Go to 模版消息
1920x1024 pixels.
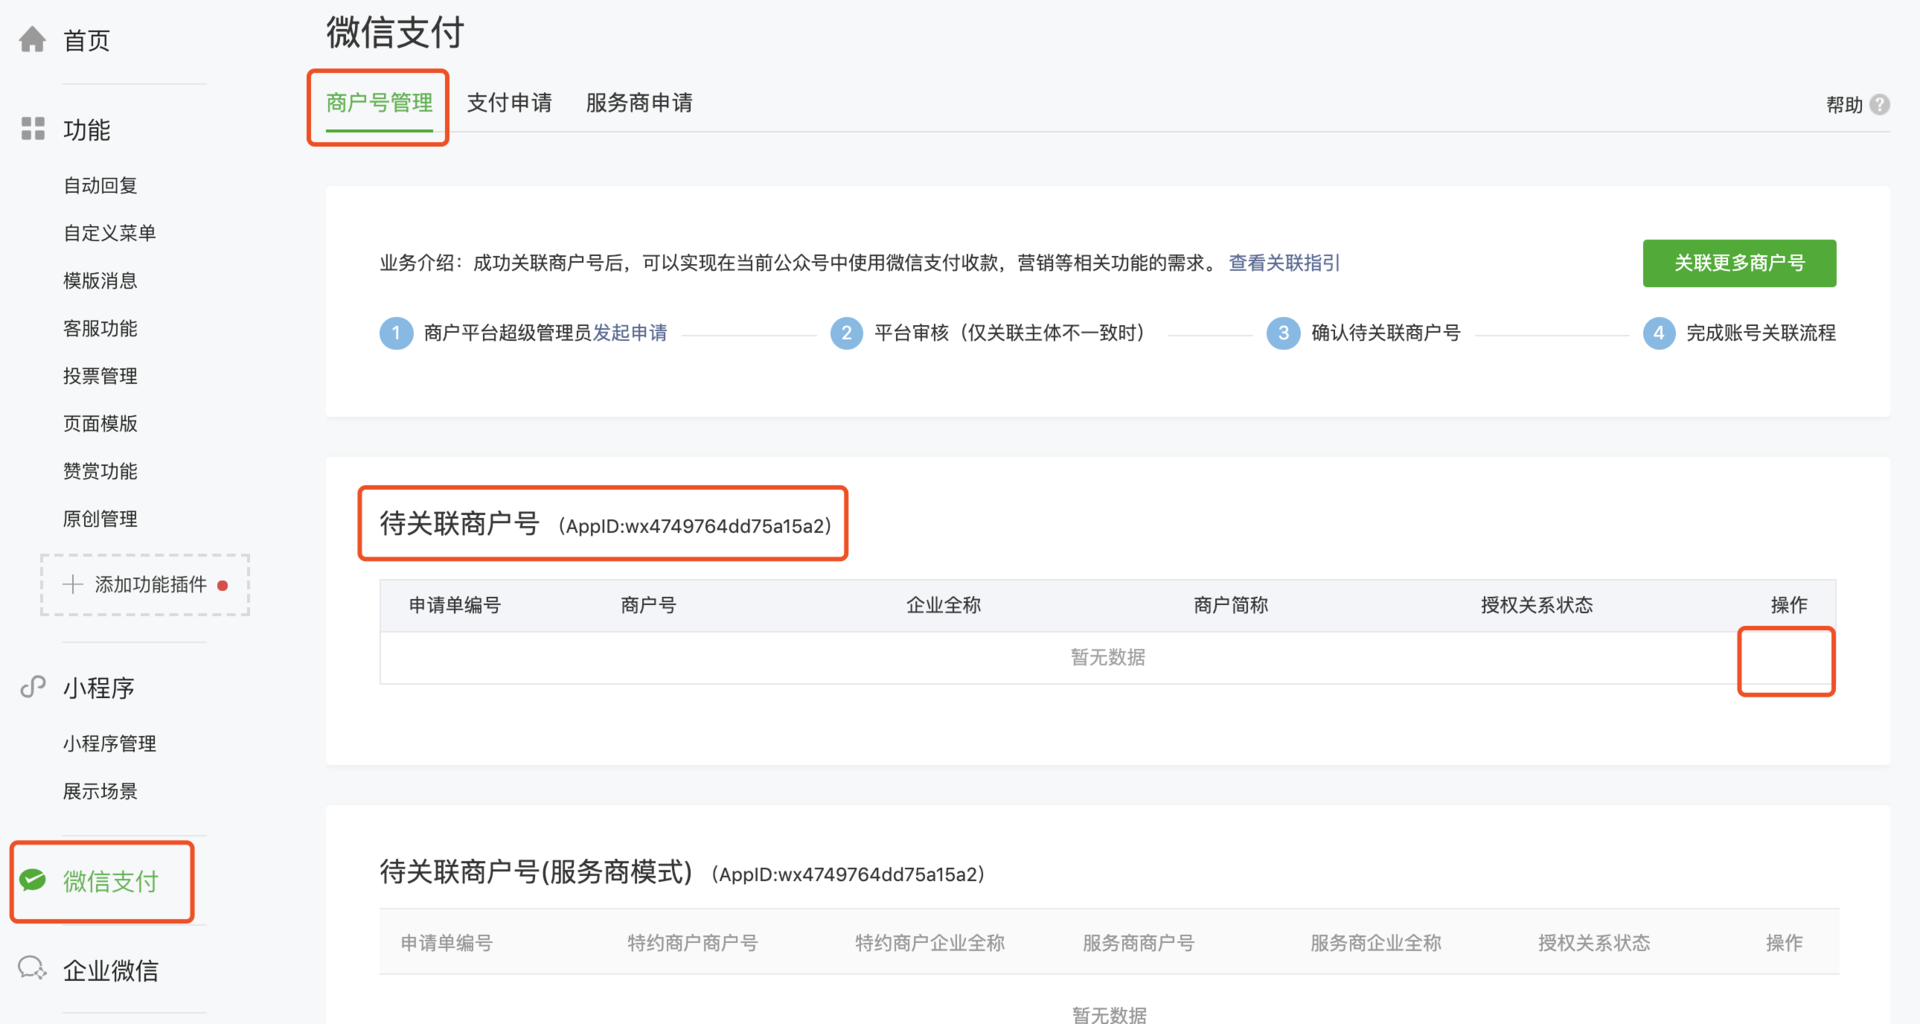tap(100, 281)
